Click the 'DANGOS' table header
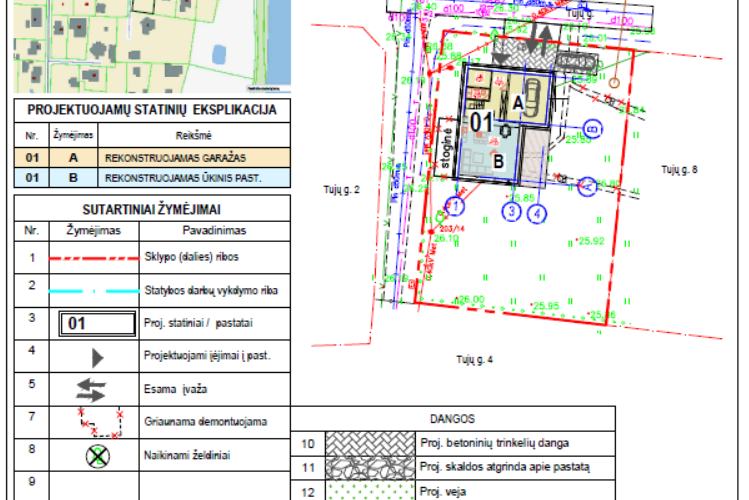Screen dimensions: 749x500 (452, 419)
